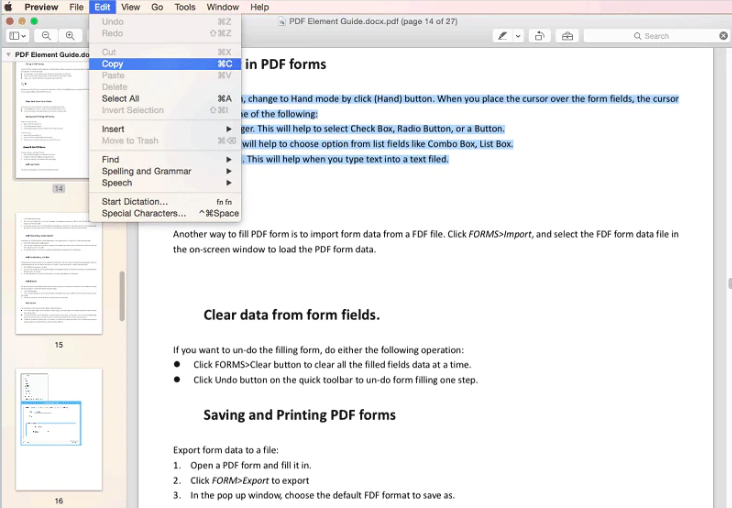Expand the Insert submenu
The height and width of the screenshot is (508, 732).
pyautogui.click(x=165, y=129)
